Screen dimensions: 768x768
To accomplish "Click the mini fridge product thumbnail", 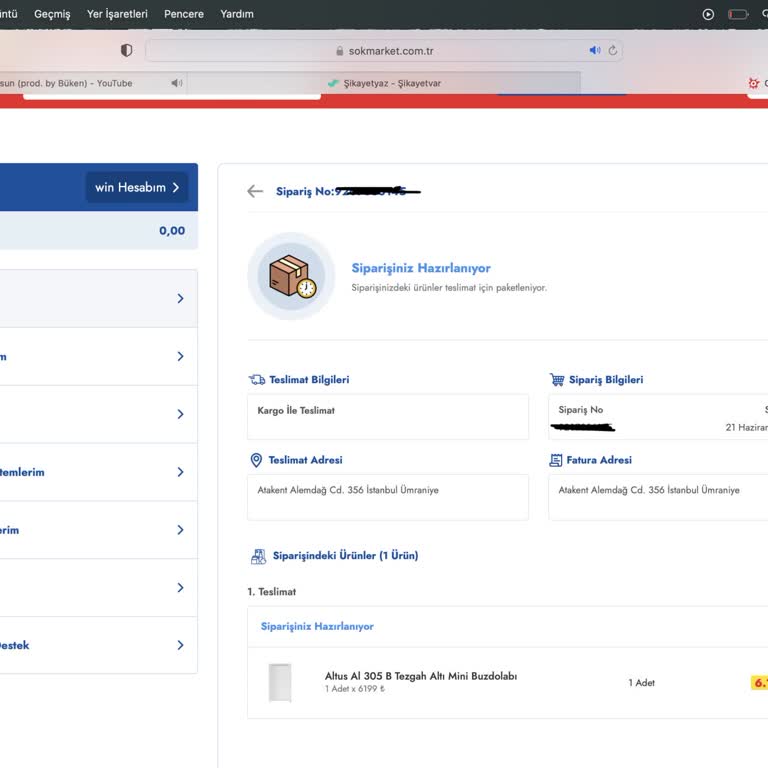I will pos(279,682).
